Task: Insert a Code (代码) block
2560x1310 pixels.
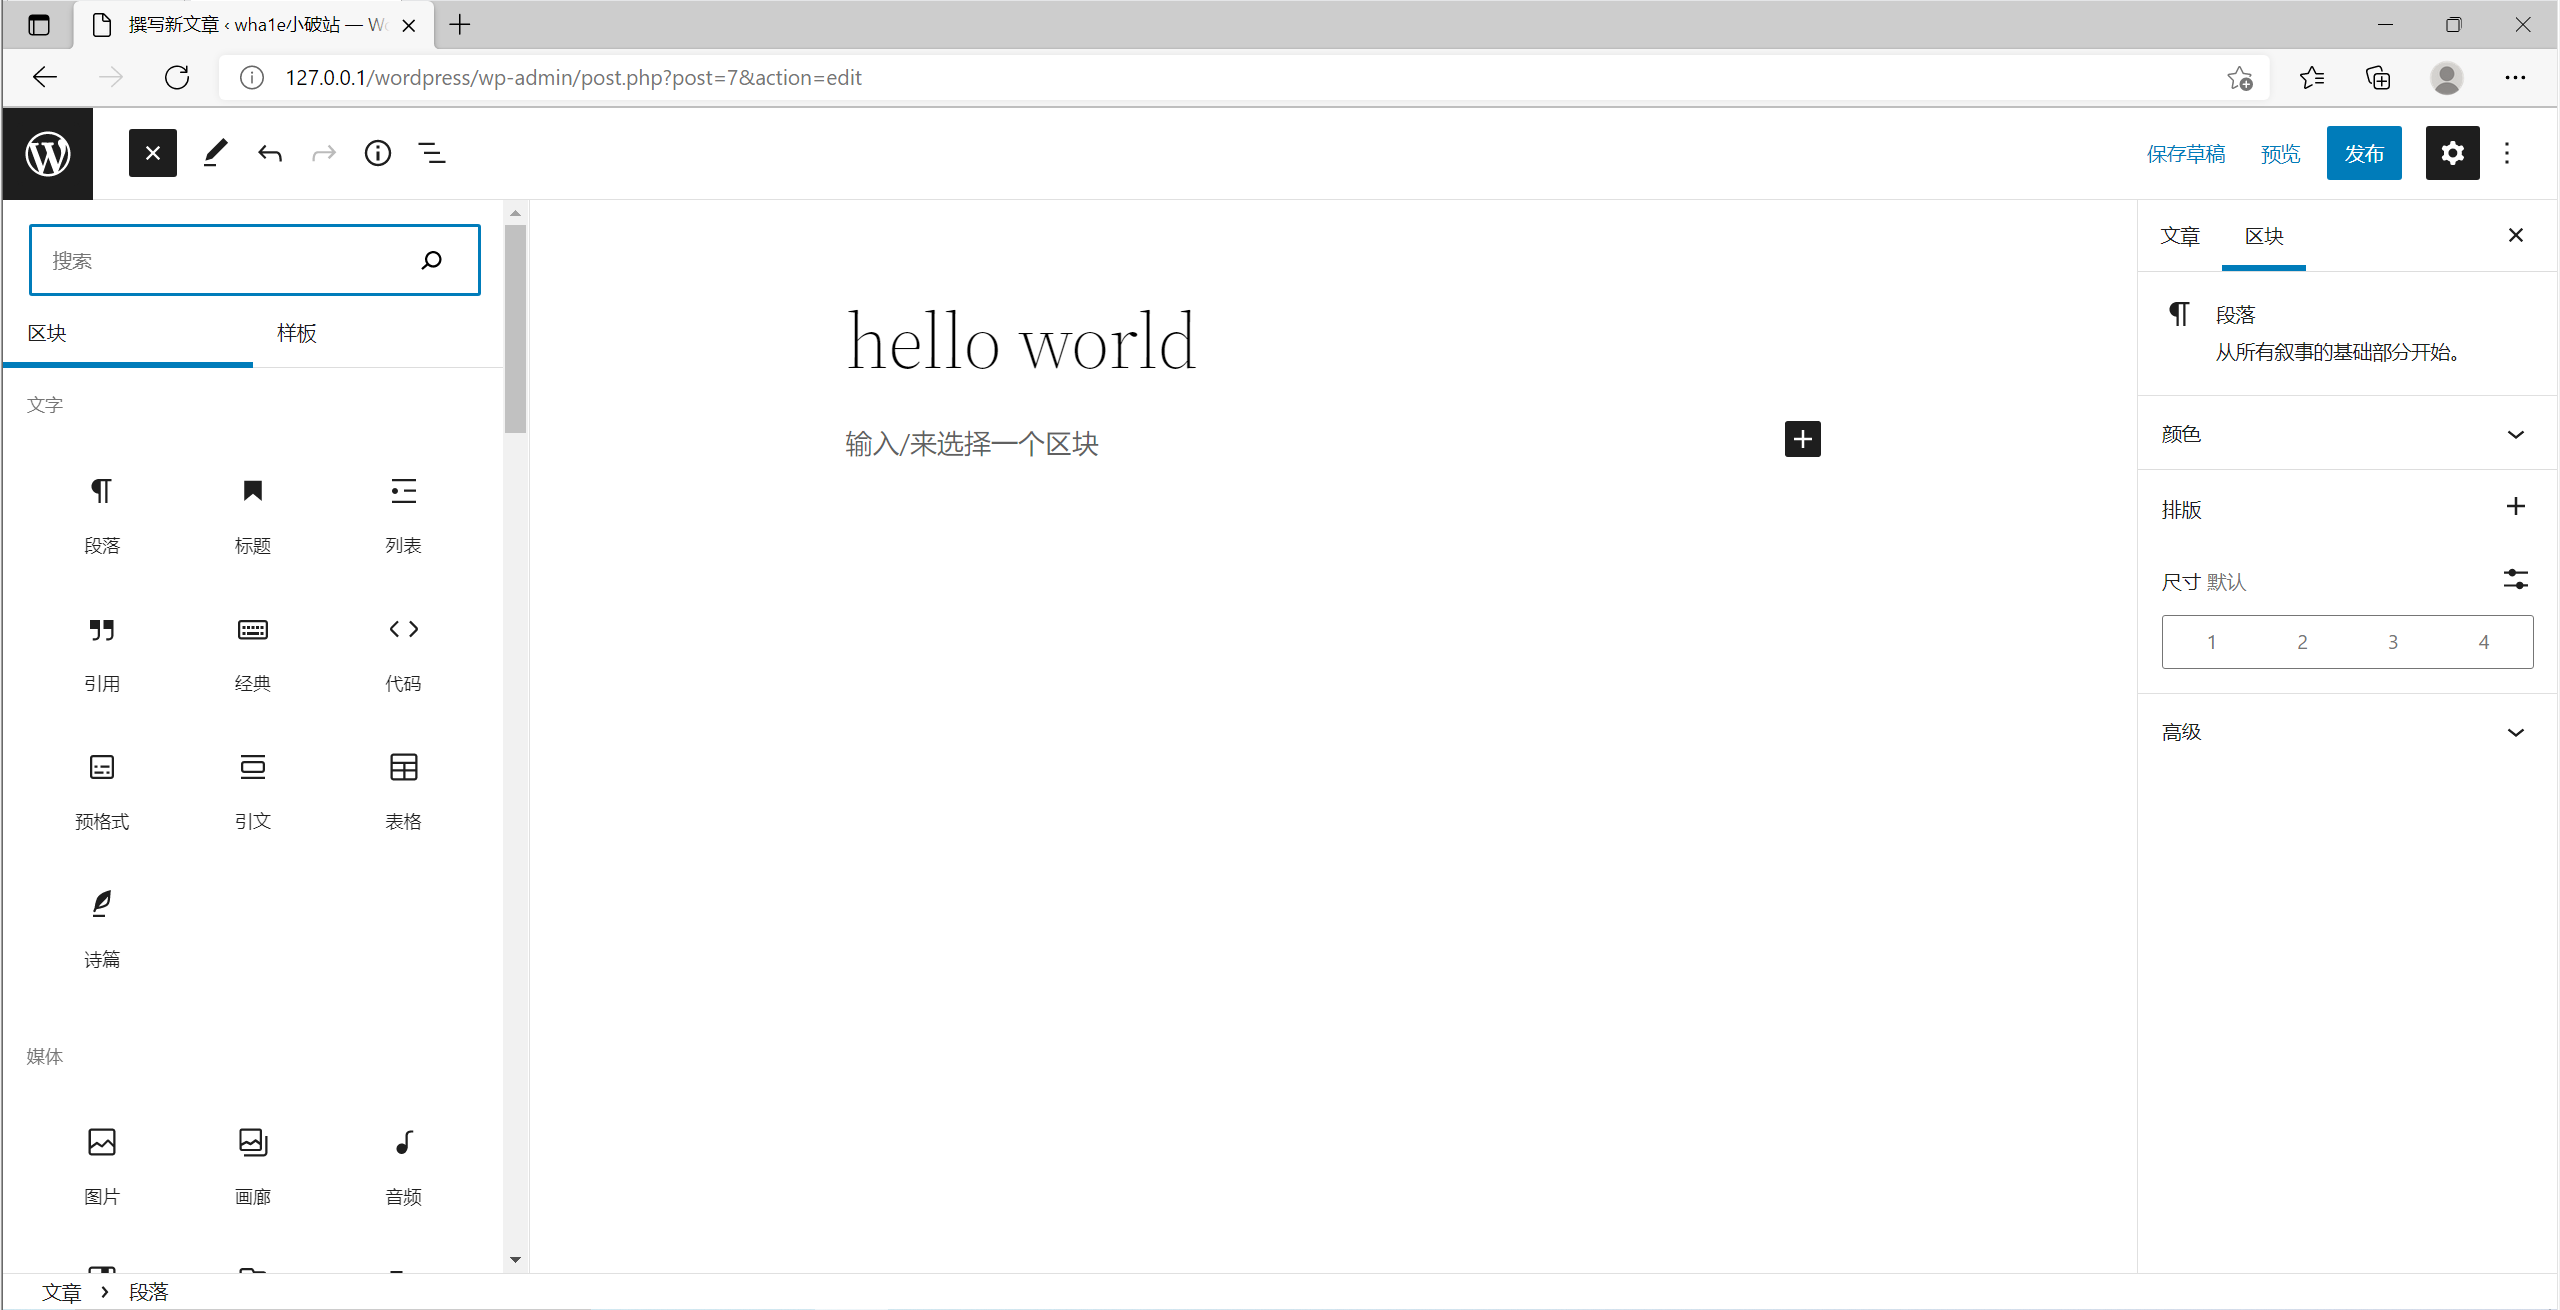Action: pos(403,651)
